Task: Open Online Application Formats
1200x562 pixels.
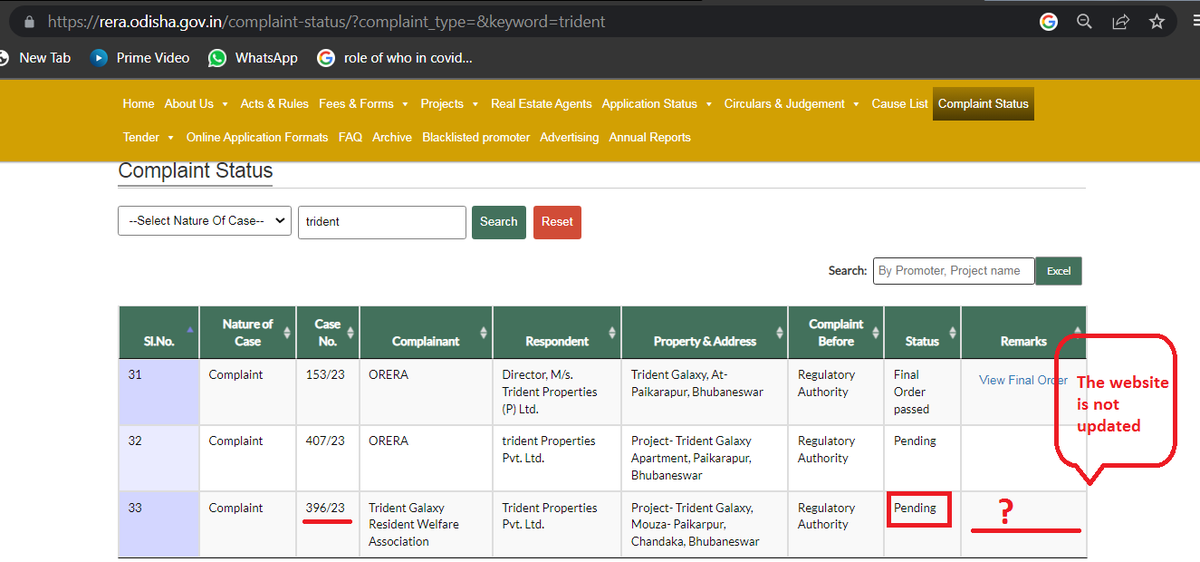Action: 257,138
